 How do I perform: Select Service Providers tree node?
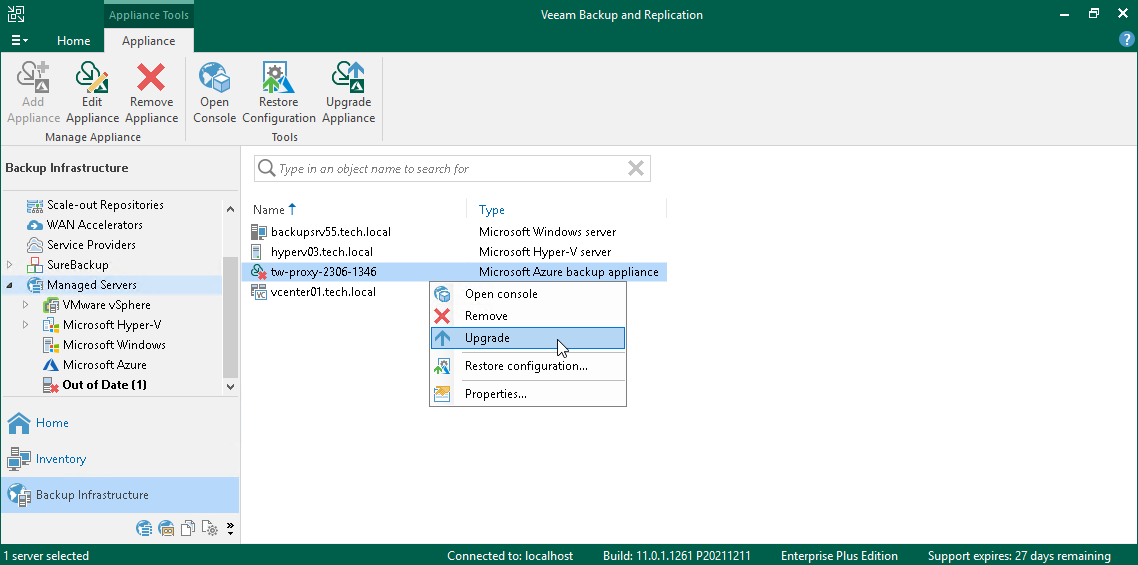[91, 245]
